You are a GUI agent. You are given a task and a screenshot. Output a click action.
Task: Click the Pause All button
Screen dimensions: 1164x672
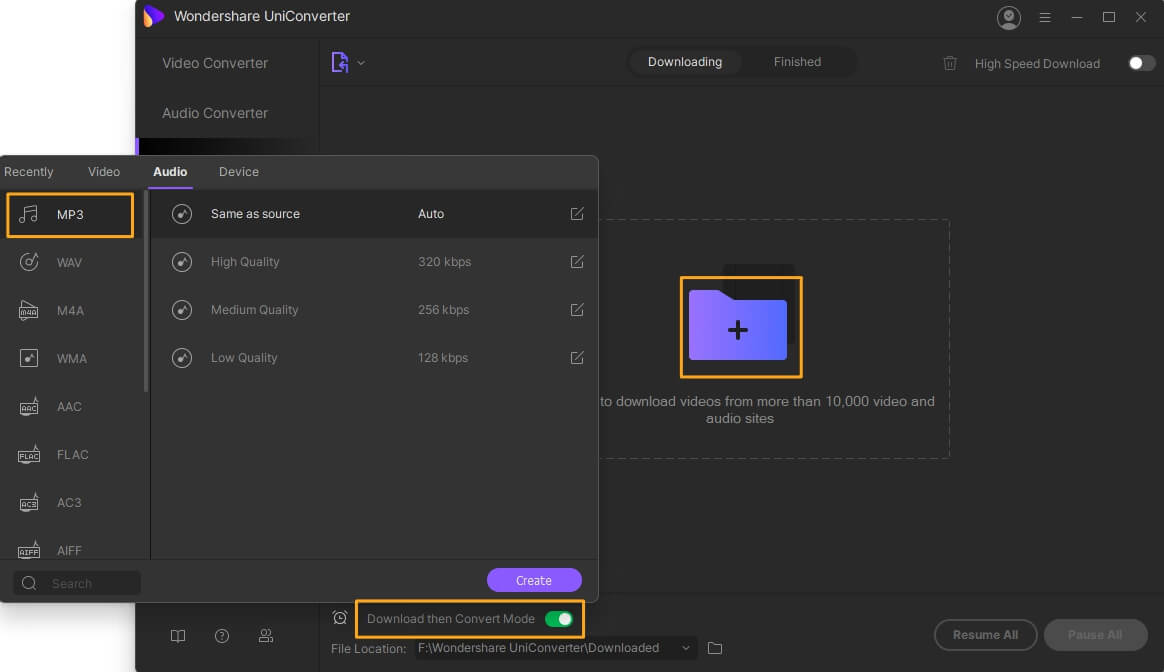(x=1095, y=635)
